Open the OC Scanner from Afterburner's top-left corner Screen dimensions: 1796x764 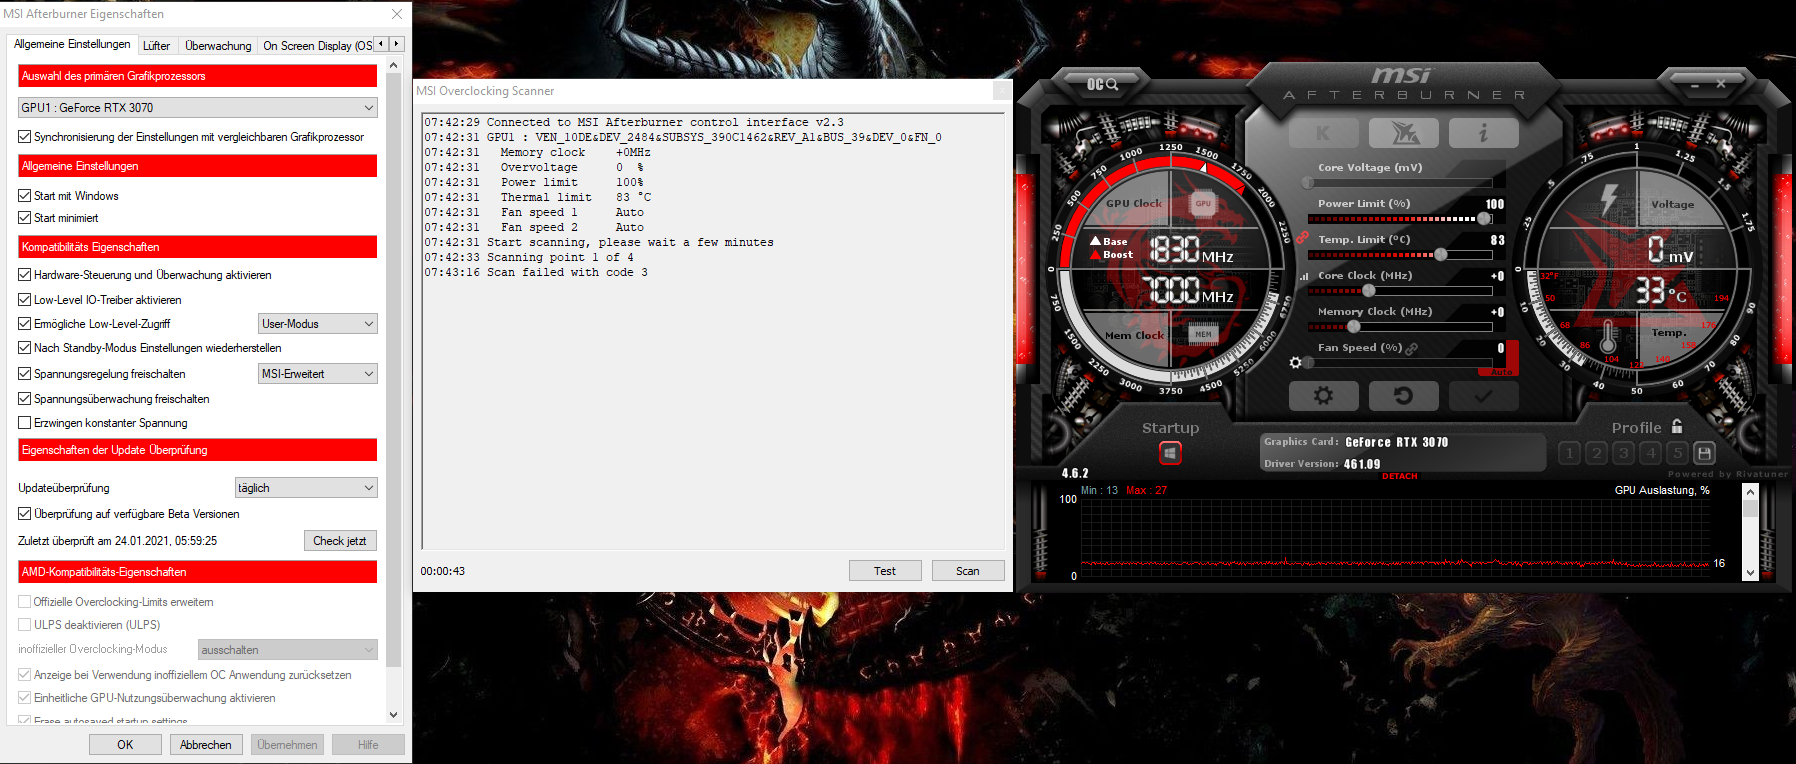[1102, 84]
